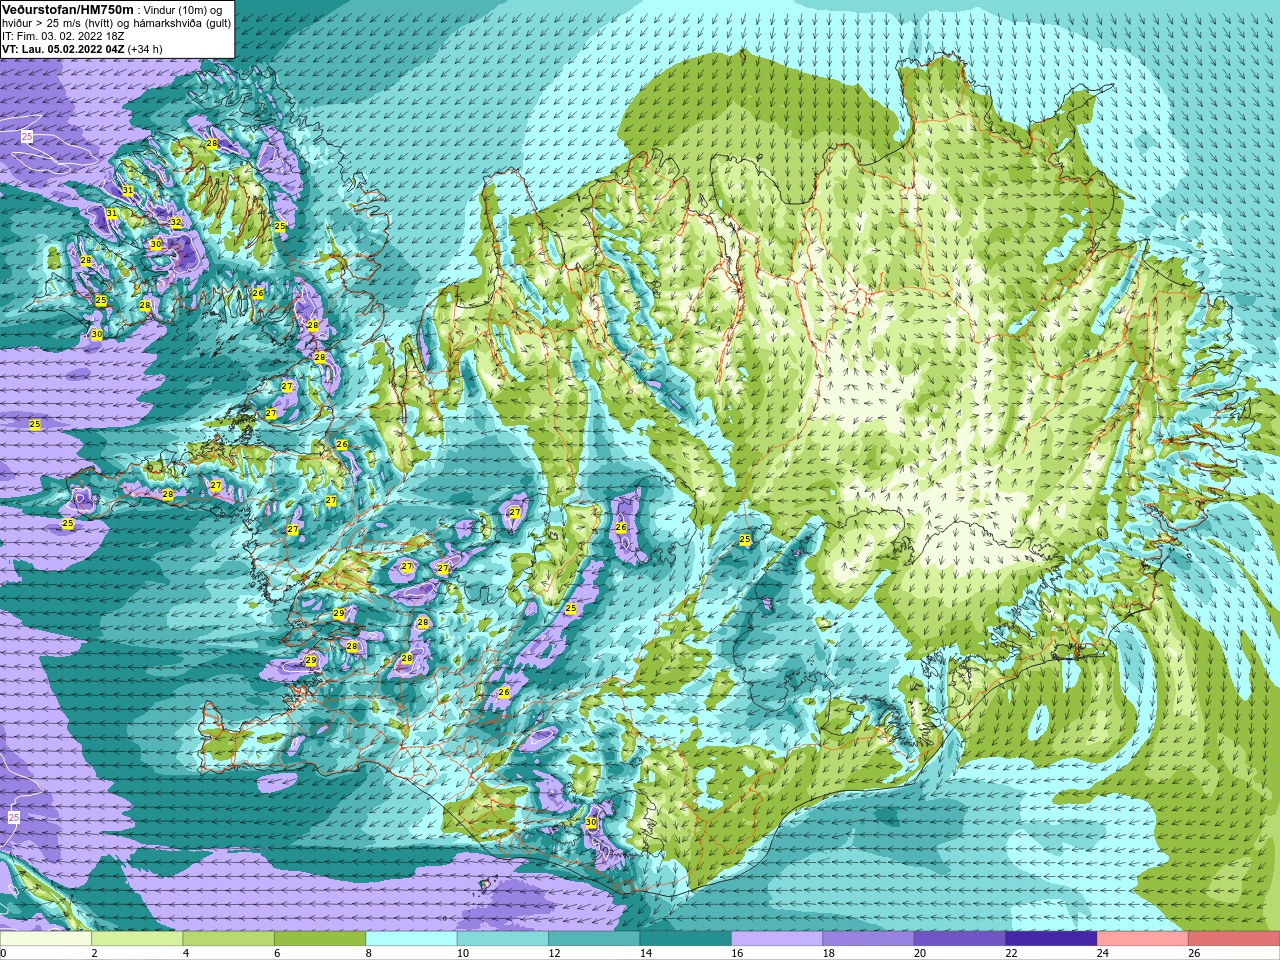Click the valid time line 'VT: Lau. 05.02.2022 04Z'
This screenshot has height=960, width=1280.
(63, 49)
